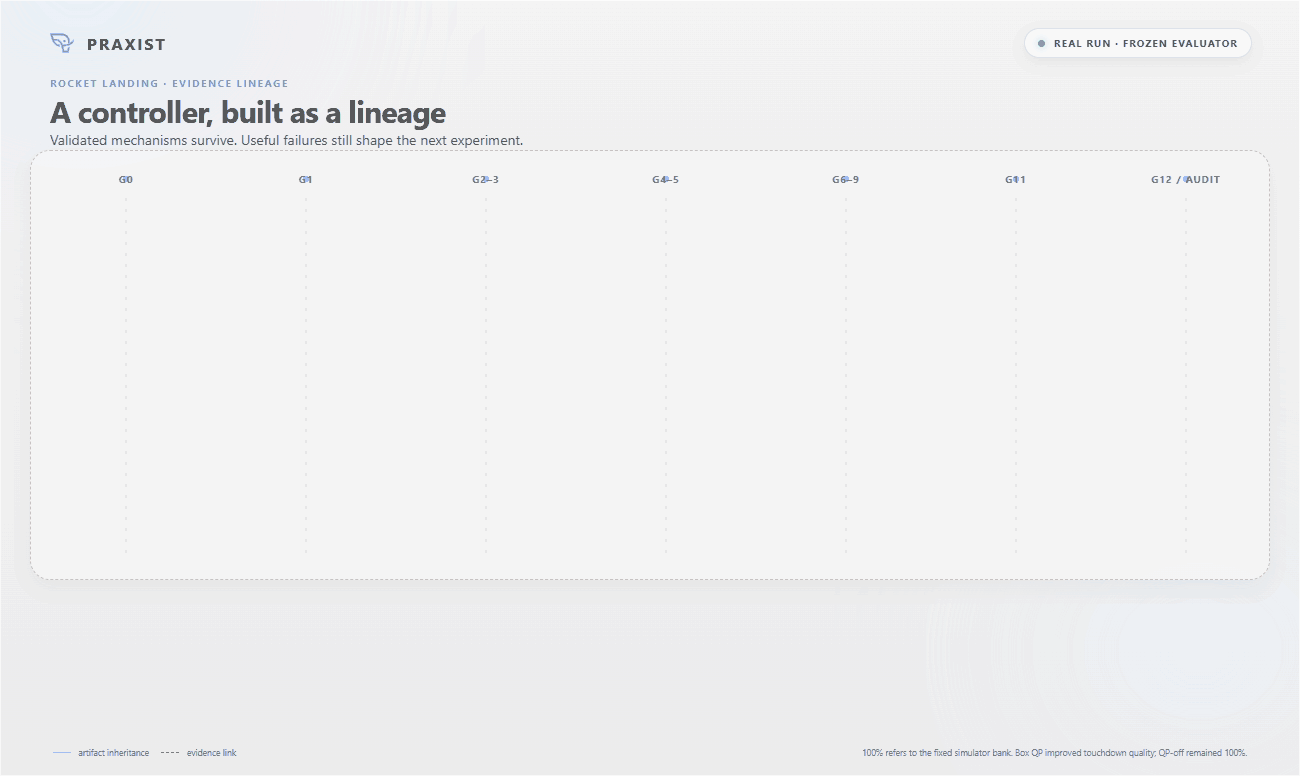Click the fixed simulator bank footnote
The image size is (1300, 776).
click(x=1055, y=753)
